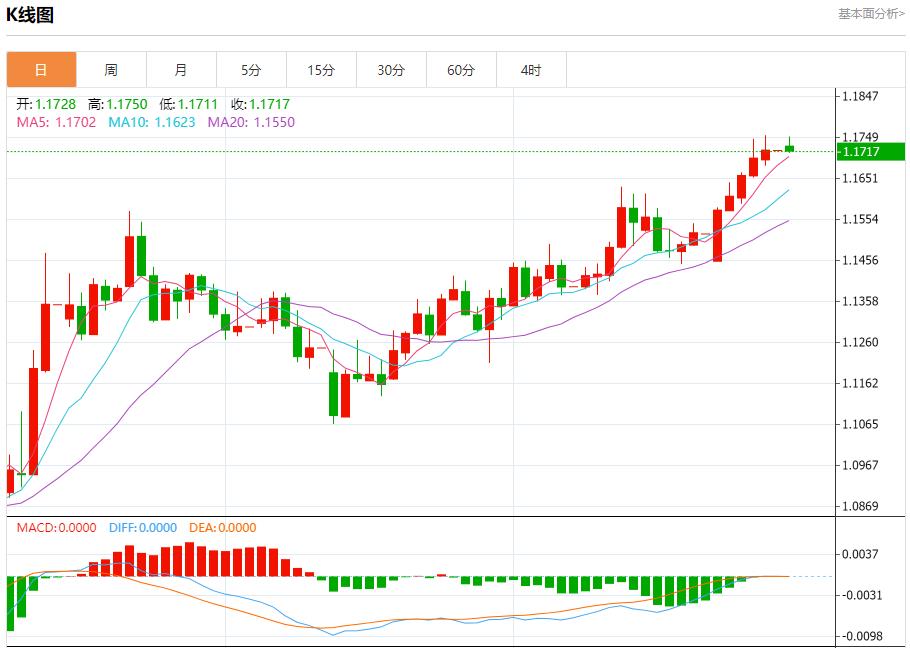Click the MA20 1.1550 indicator label
The height and width of the screenshot is (648, 910).
click(x=251, y=122)
